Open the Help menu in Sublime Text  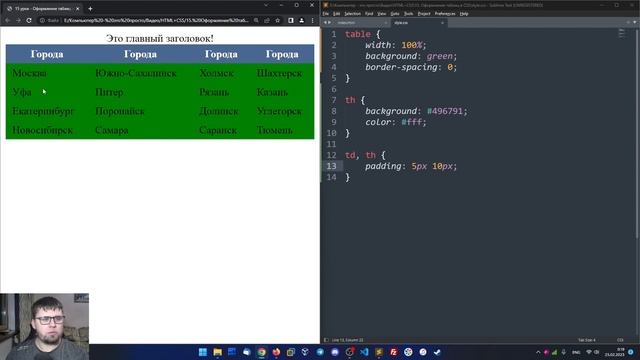pos(464,13)
